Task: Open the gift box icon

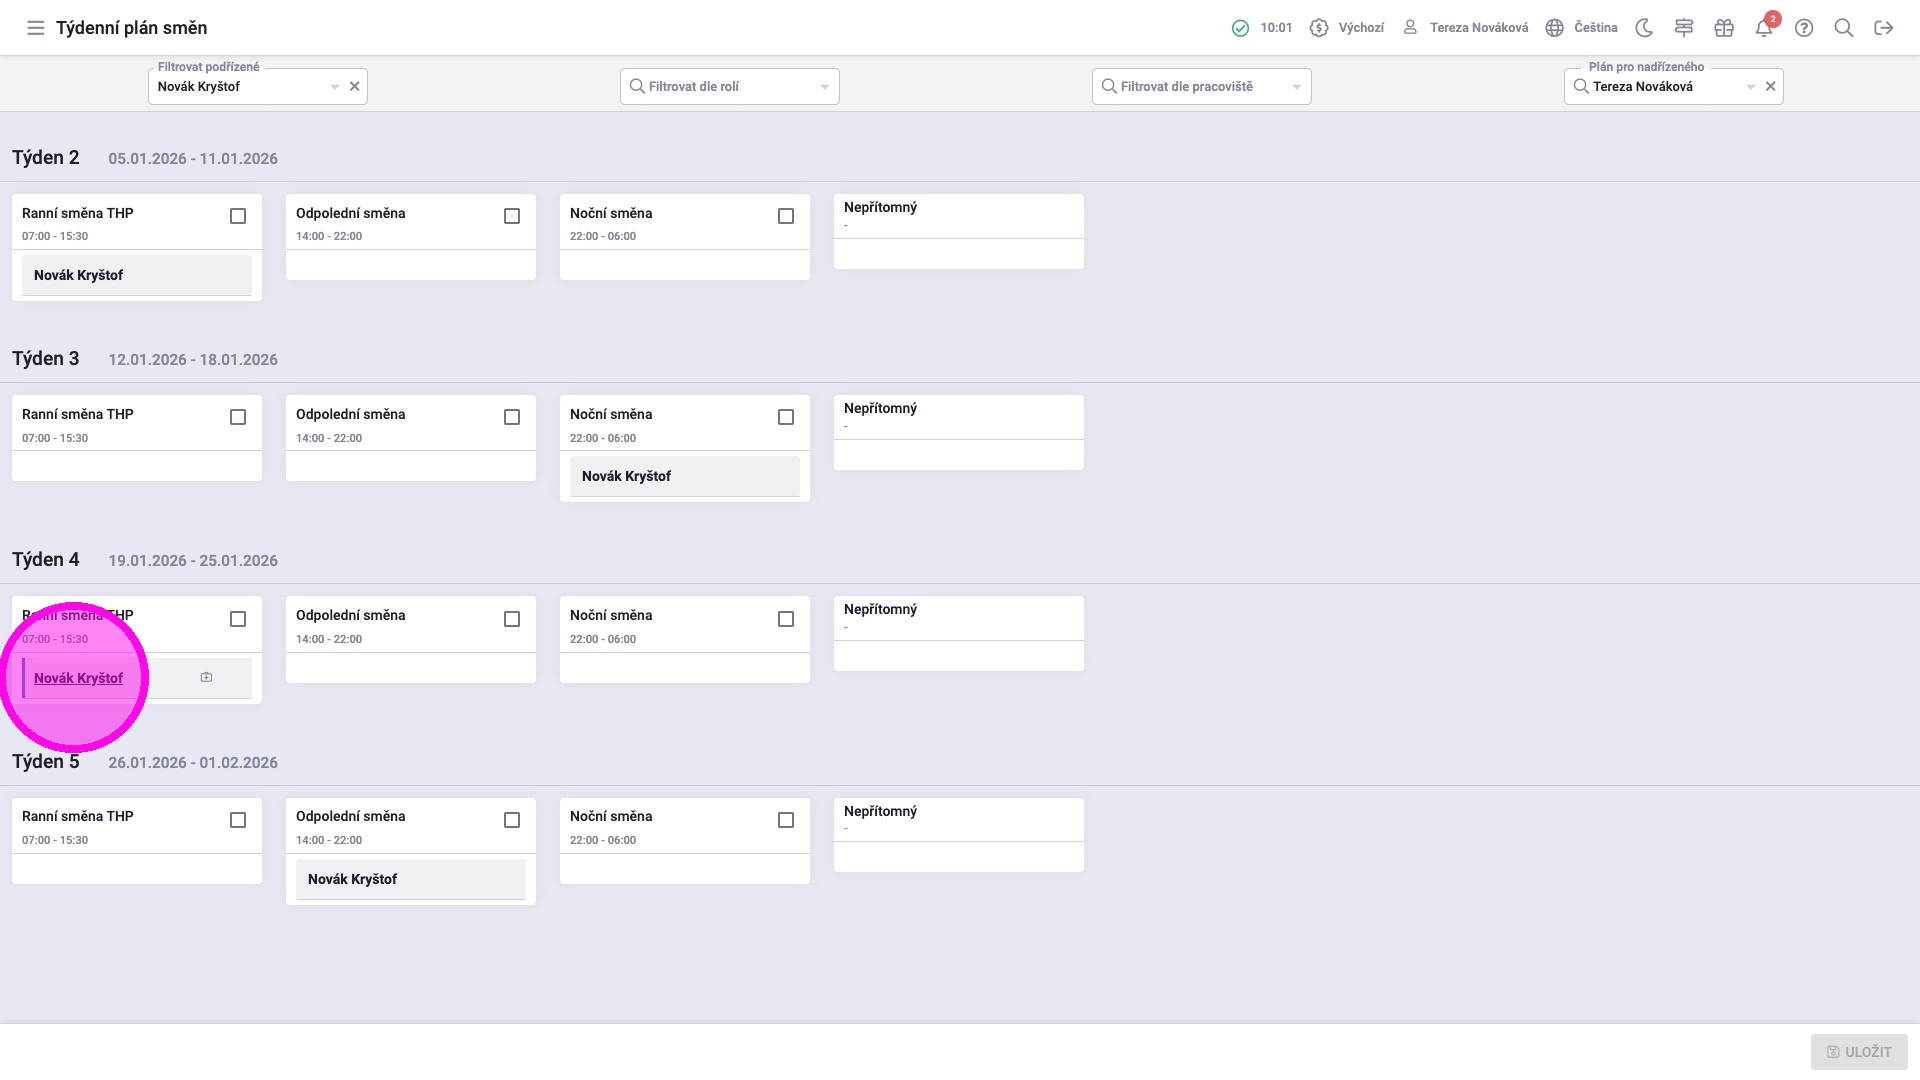Action: tap(1724, 28)
